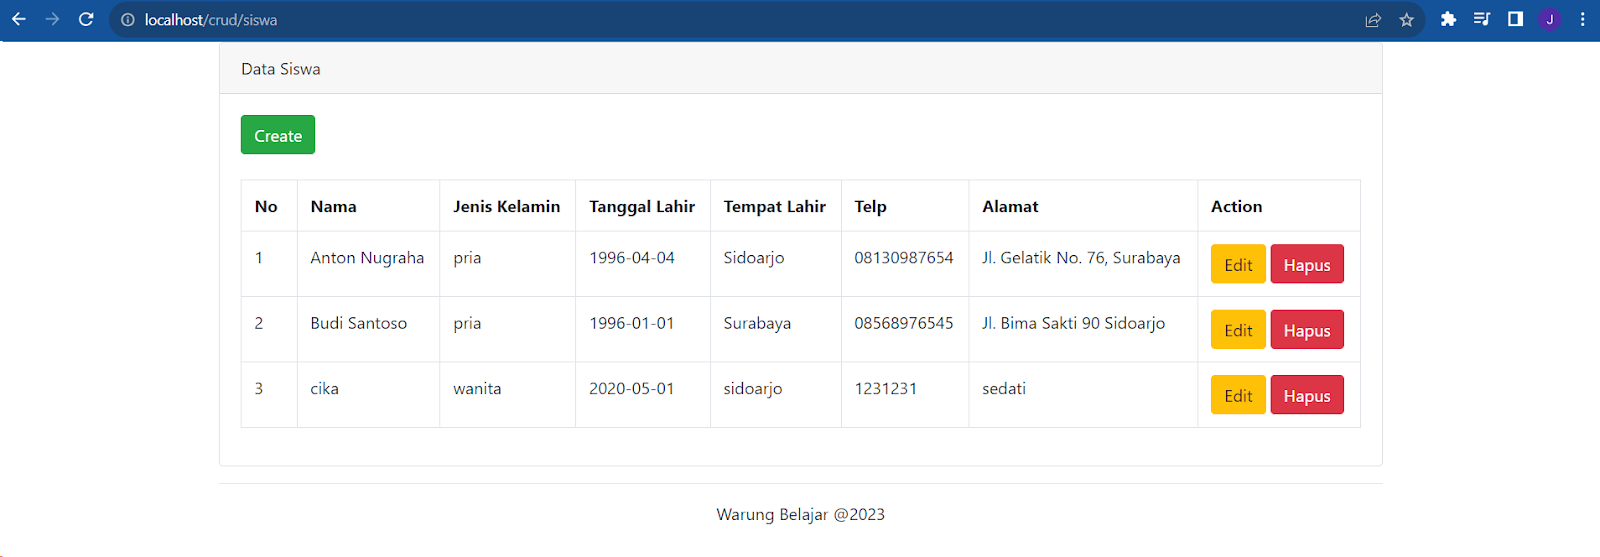Toggle the browser side panel icon
This screenshot has width=1600, height=557.
1515,19
